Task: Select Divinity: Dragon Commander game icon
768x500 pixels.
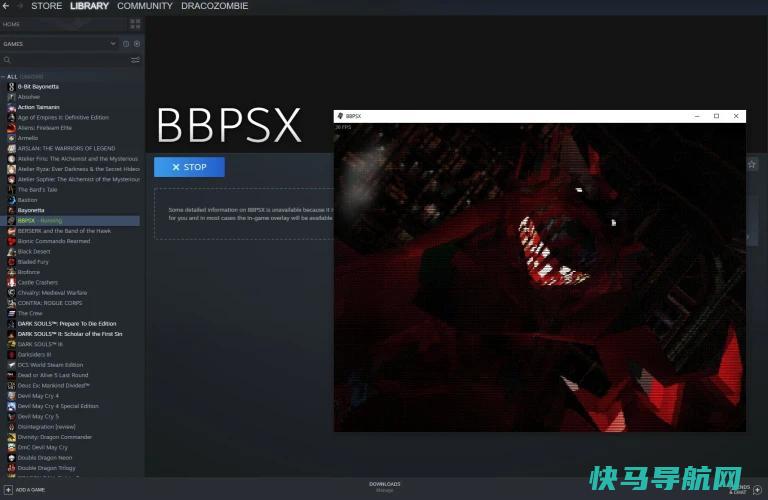Action: coord(11,437)
